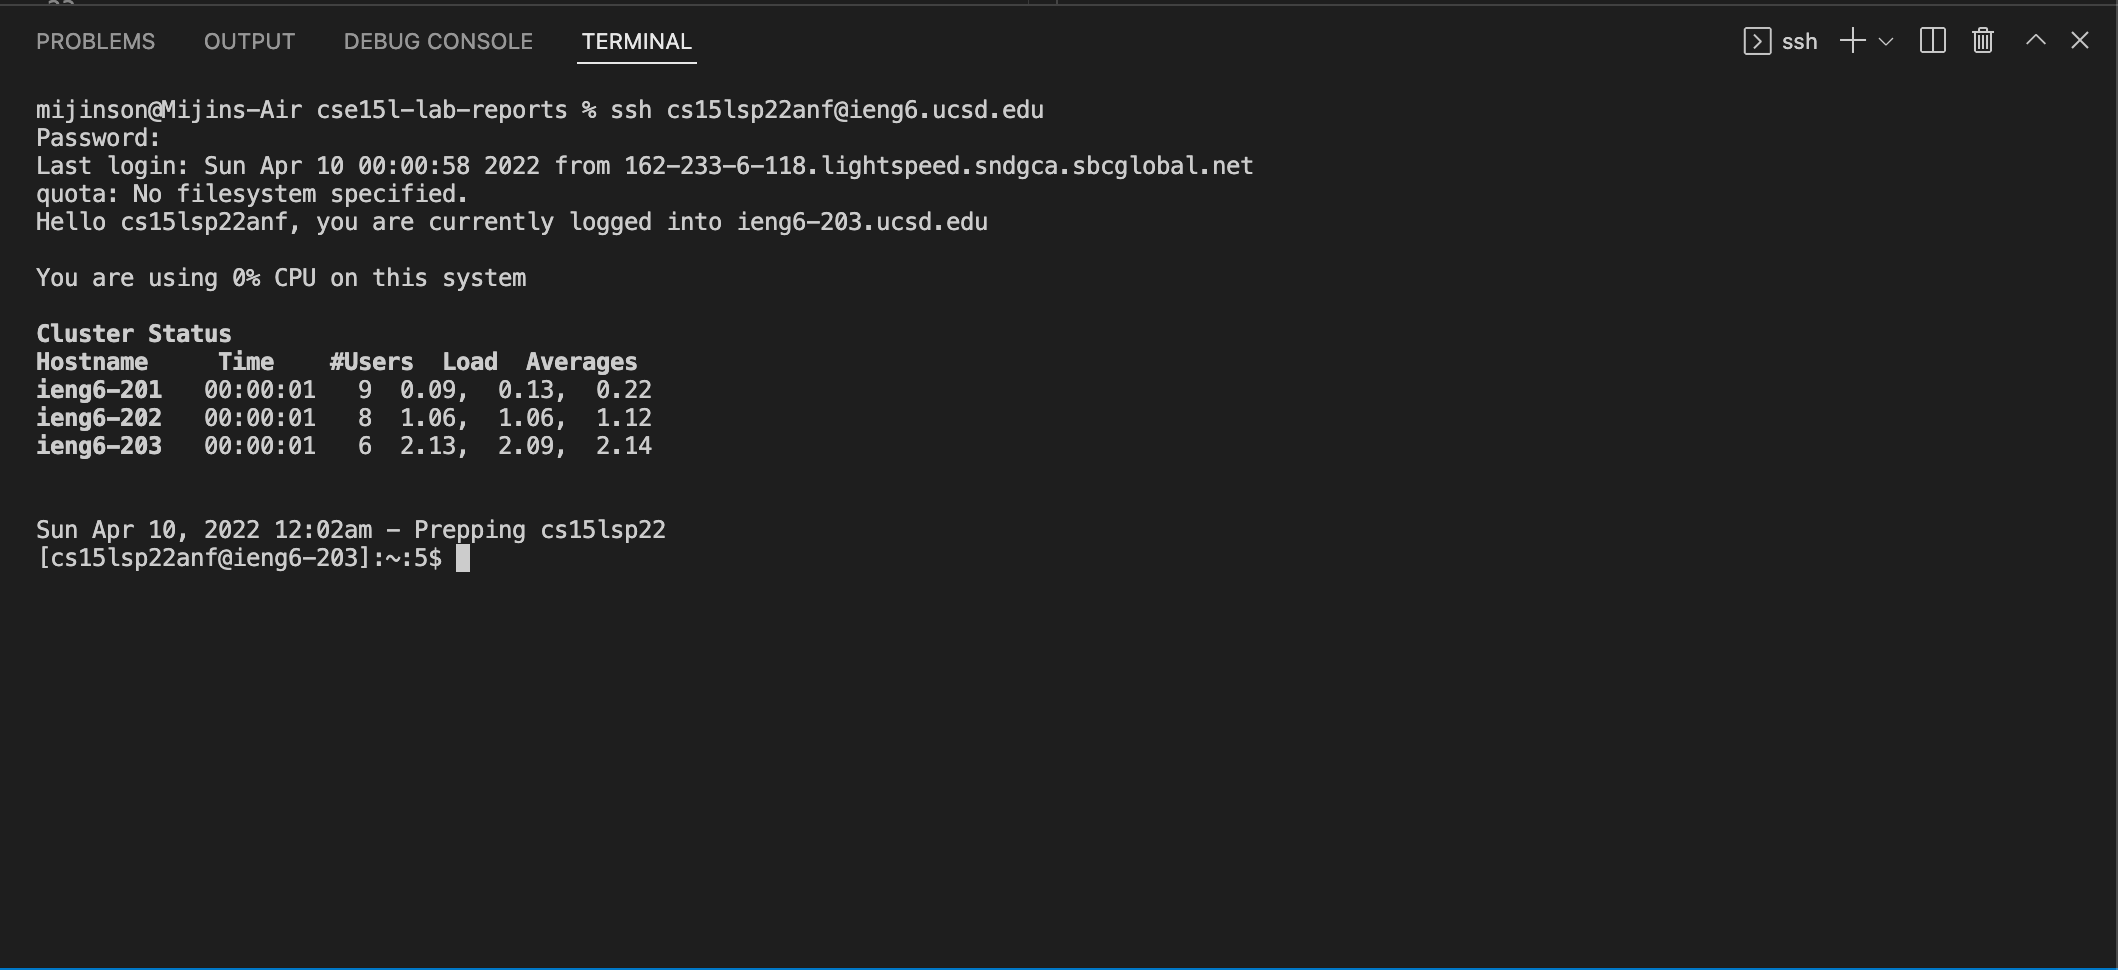The image size is (2118, 970).
Task: Kill the terminal using the trash icon
Action: 1983,41
